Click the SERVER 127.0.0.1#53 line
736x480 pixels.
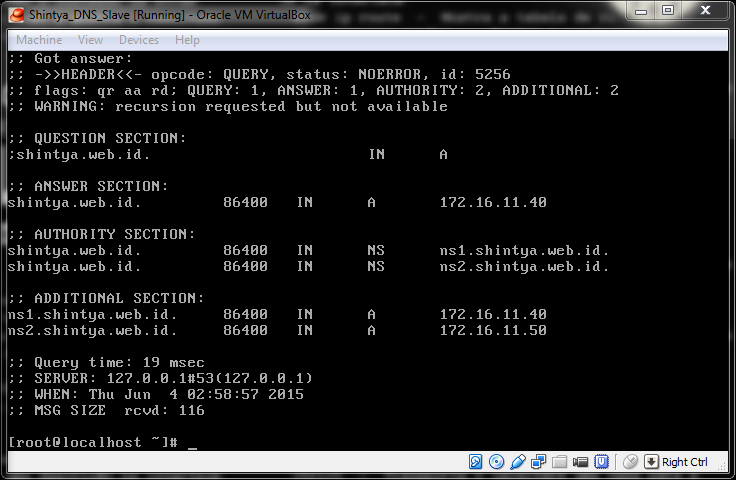(x=160, y=378)
